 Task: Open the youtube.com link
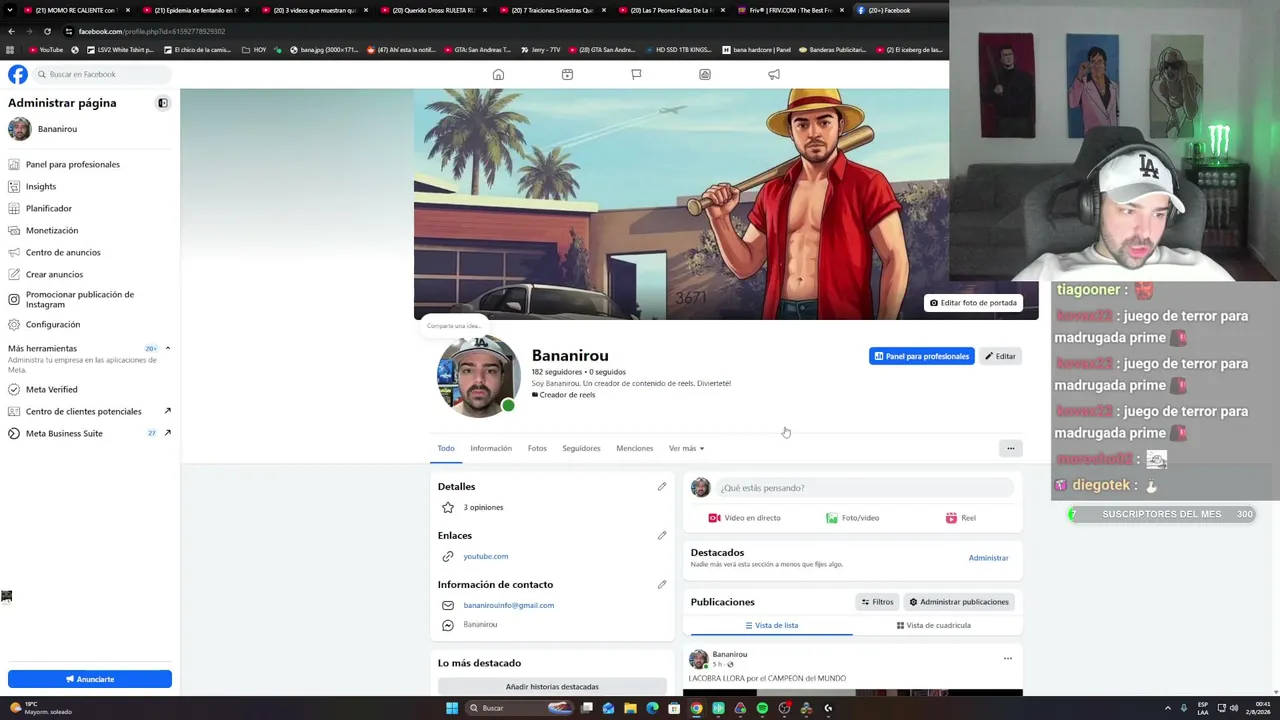(486, 556)
